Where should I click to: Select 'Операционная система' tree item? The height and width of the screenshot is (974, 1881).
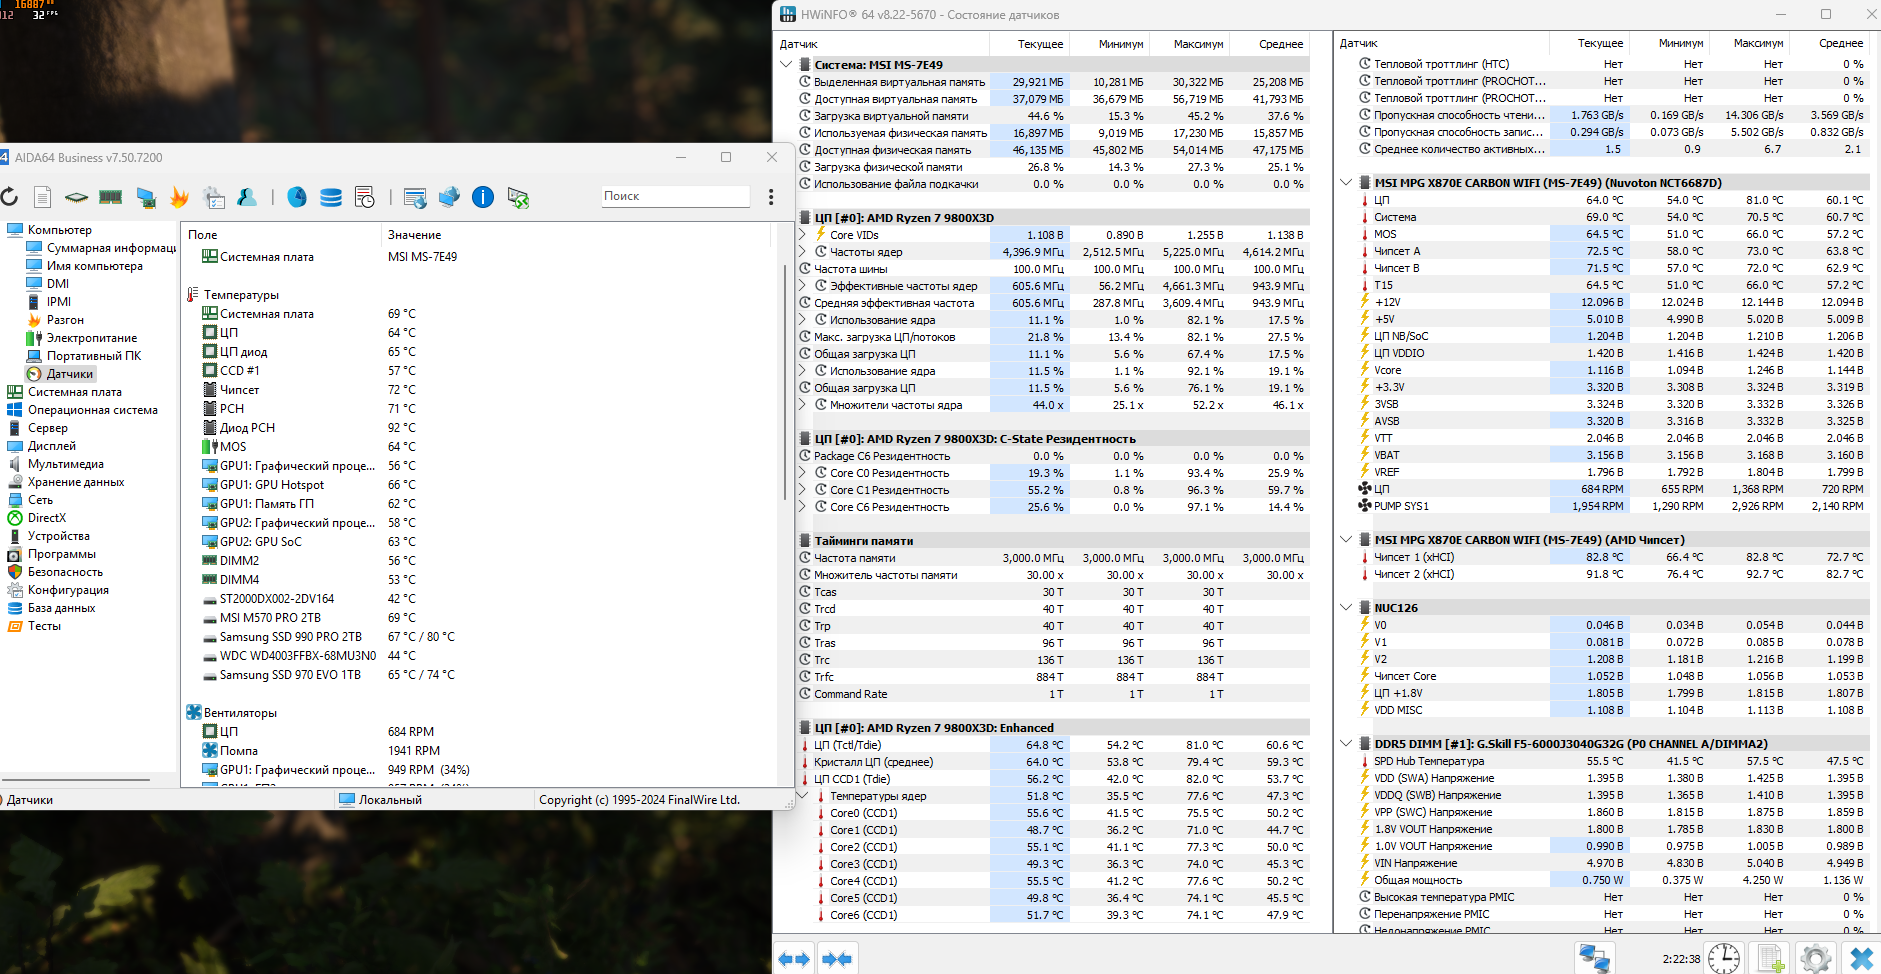[x=93, y=410]
